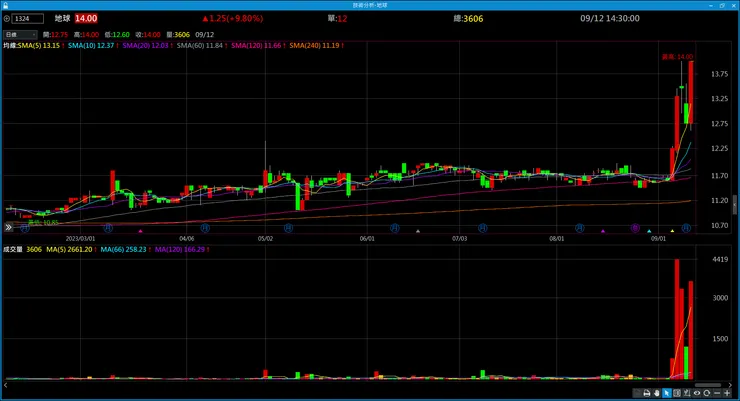Click the monthly marker near 2023/03/01
The image size is (740, 401).
click(108, 228)
